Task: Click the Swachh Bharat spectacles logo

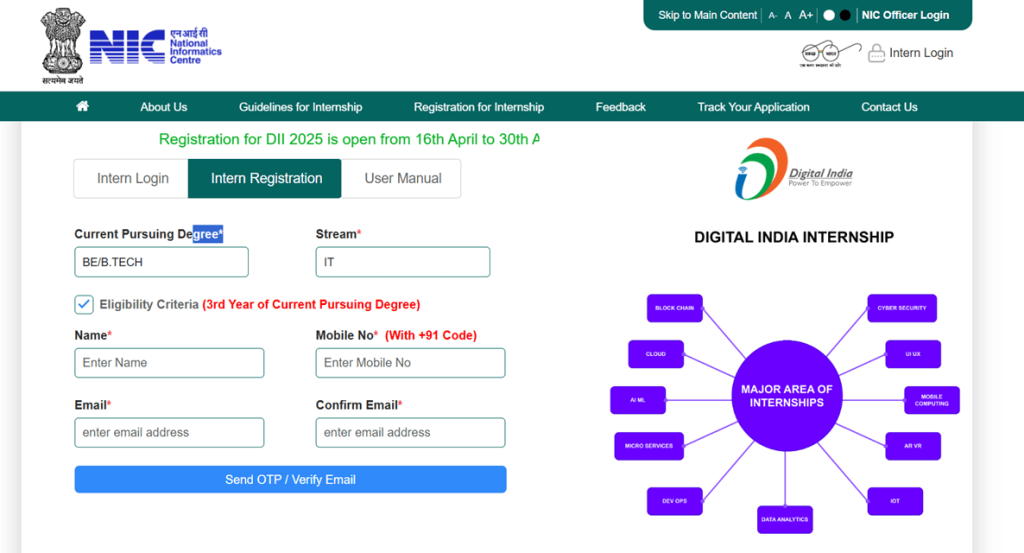Action: click(830, 54)
